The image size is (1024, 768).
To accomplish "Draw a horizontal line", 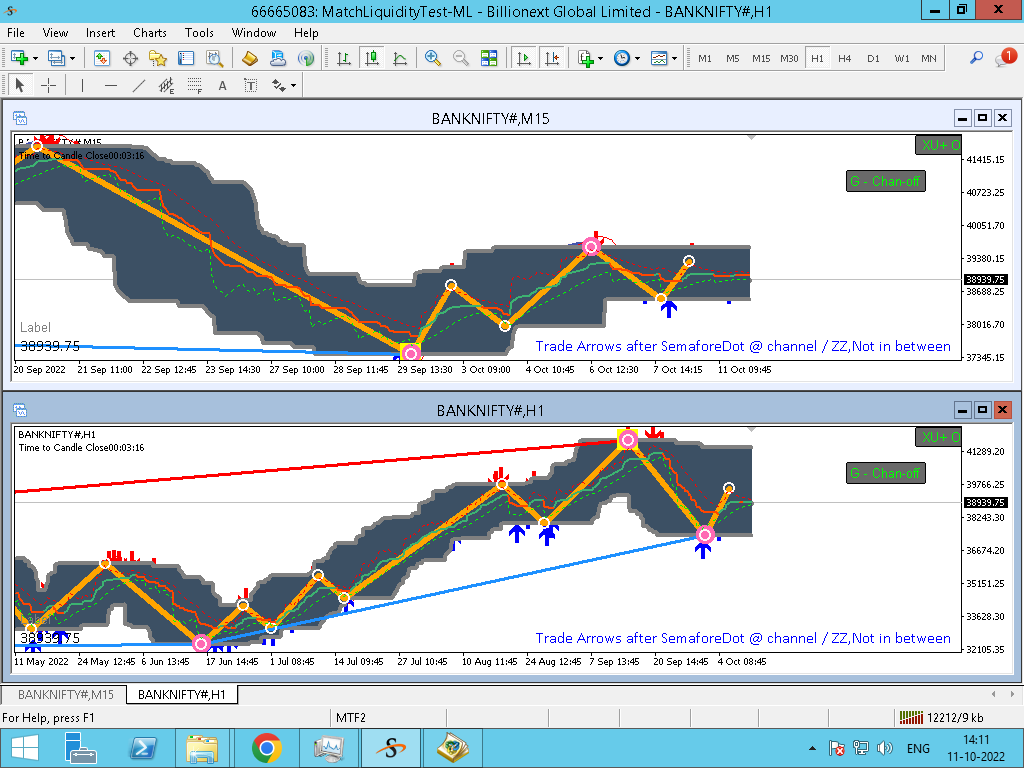I will click(110, 86).
